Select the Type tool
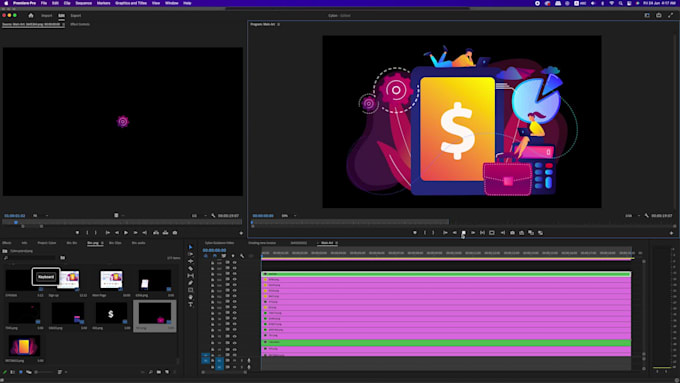This screenshot has width=680, height=383. [190, 304]
